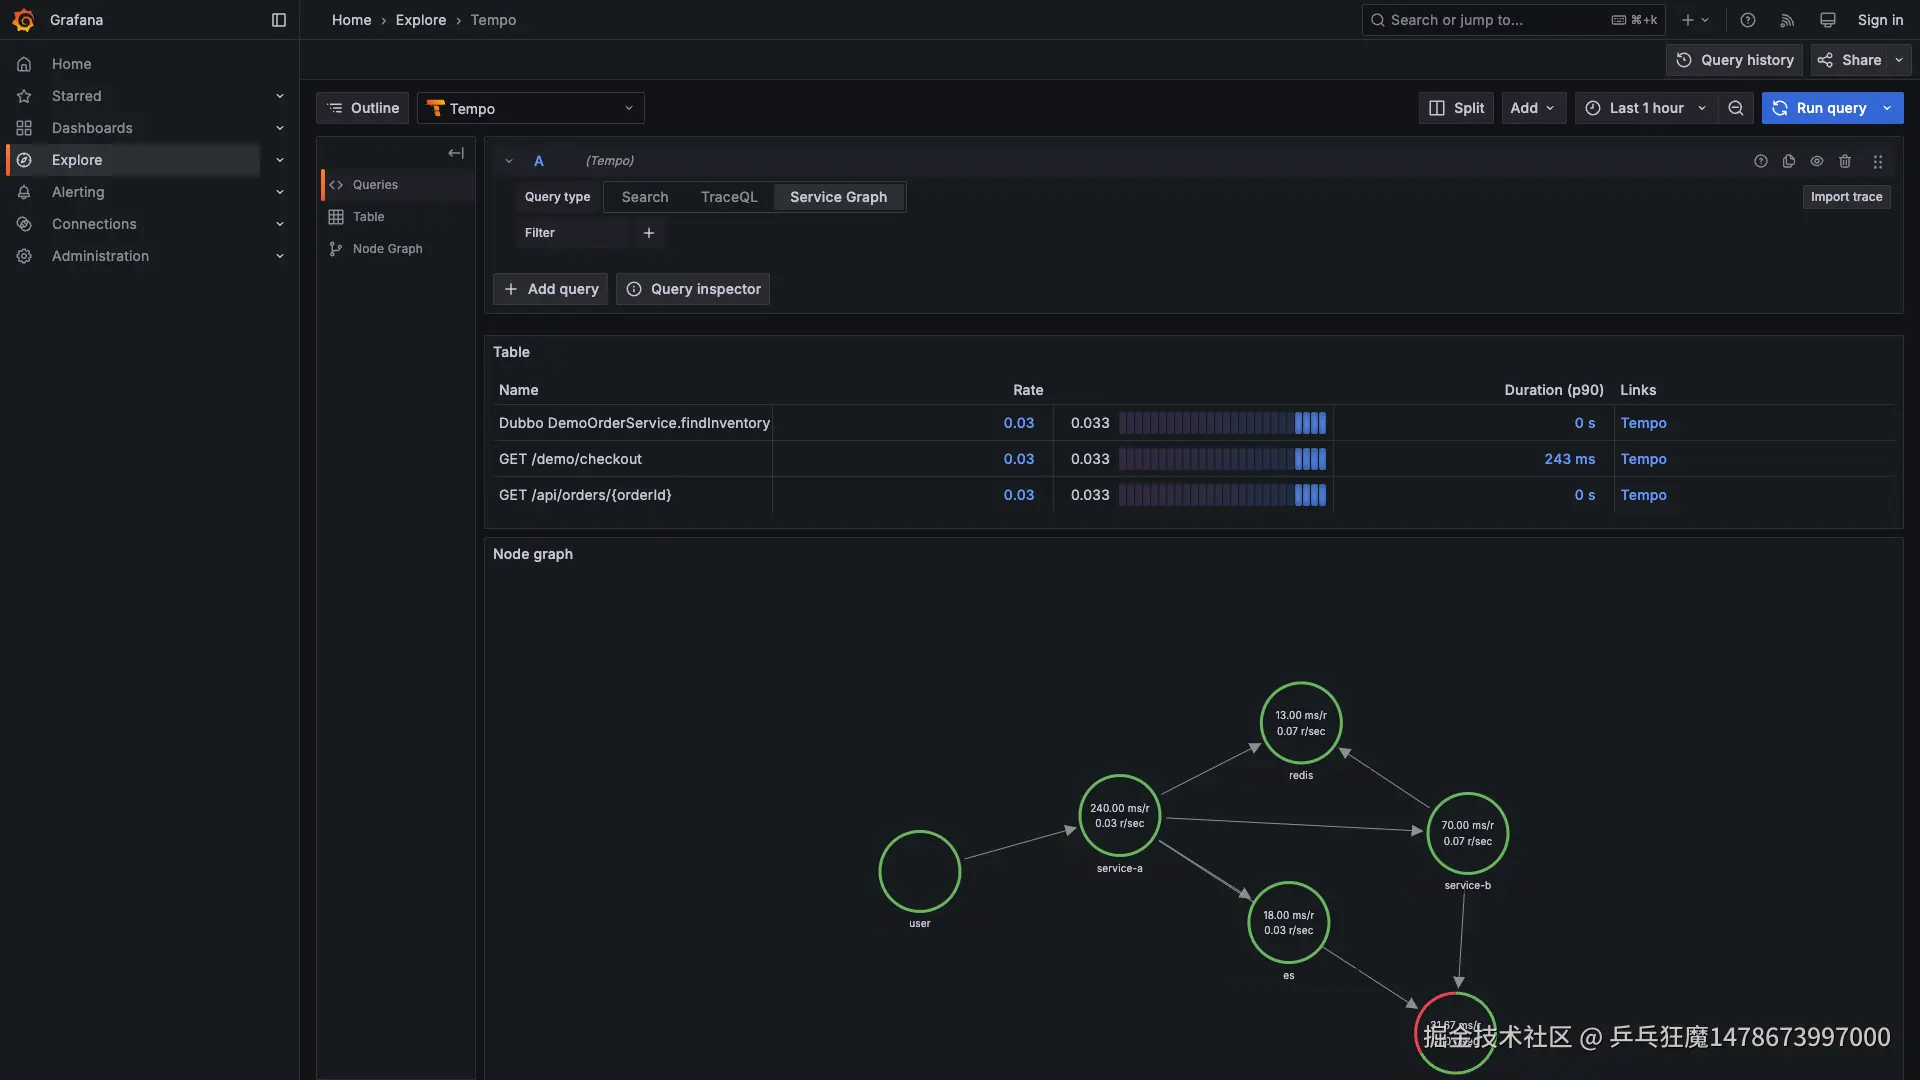Open the Query inspector
Image resolution: width=1920 pixels, height=1080 pixels.
coord(693,289)
